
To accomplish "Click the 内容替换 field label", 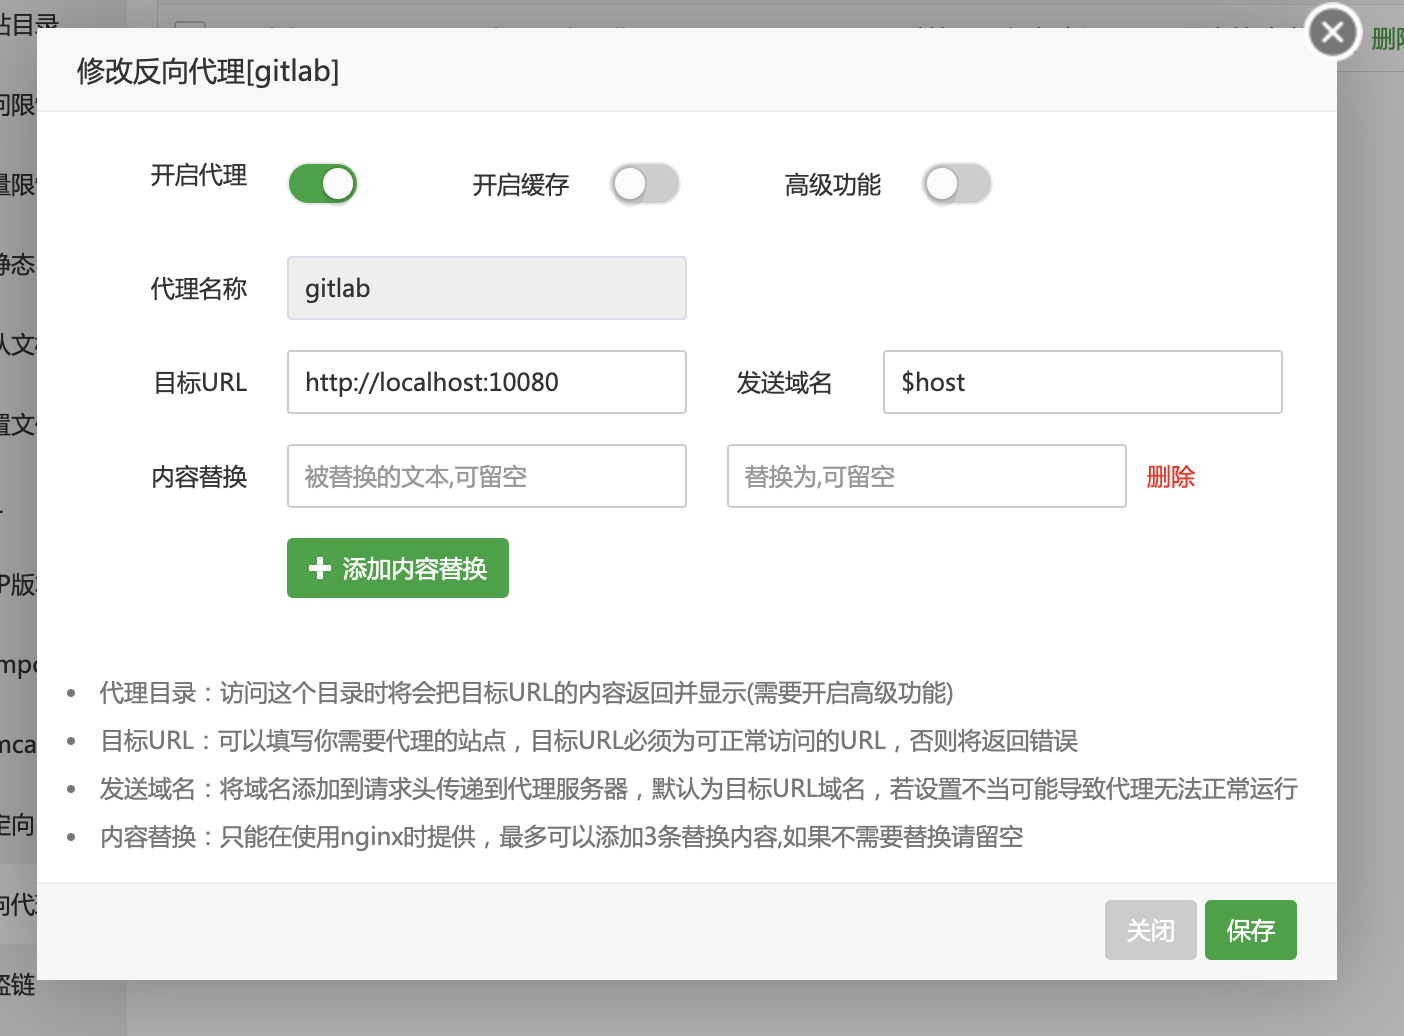I will pos(199,477).
